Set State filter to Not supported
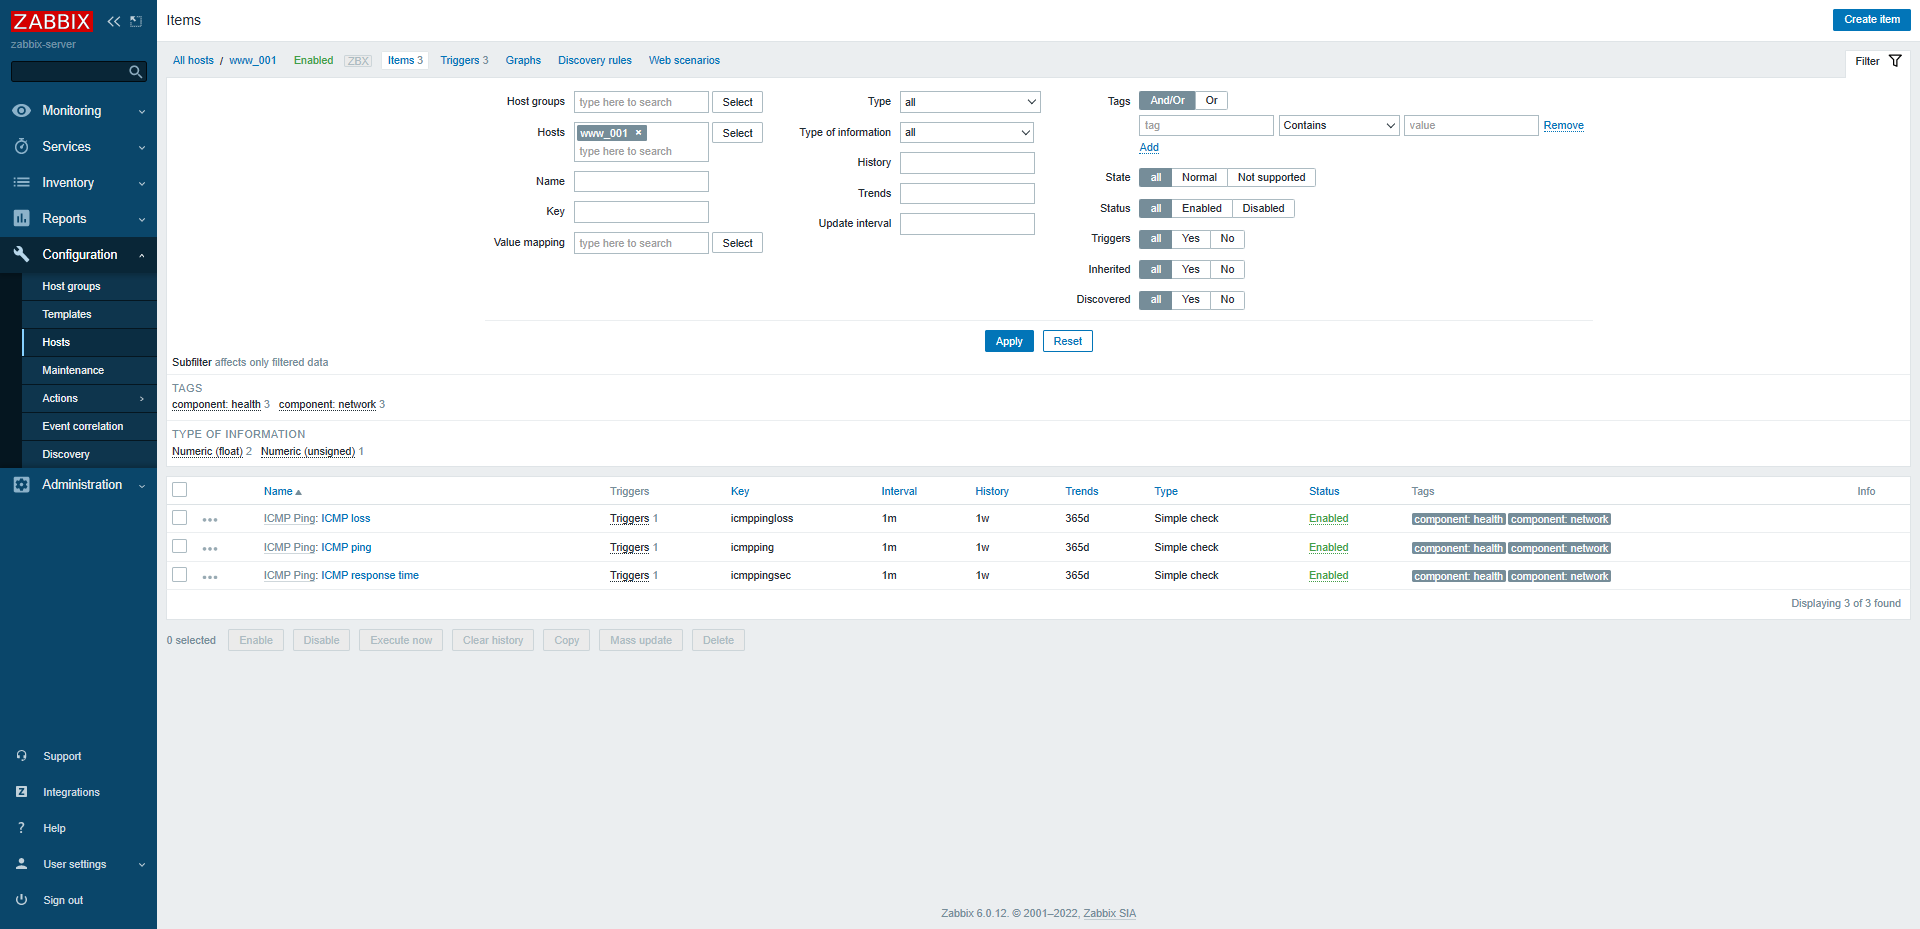Screen dimensions: 1920x929 (x=1271, y=178)
